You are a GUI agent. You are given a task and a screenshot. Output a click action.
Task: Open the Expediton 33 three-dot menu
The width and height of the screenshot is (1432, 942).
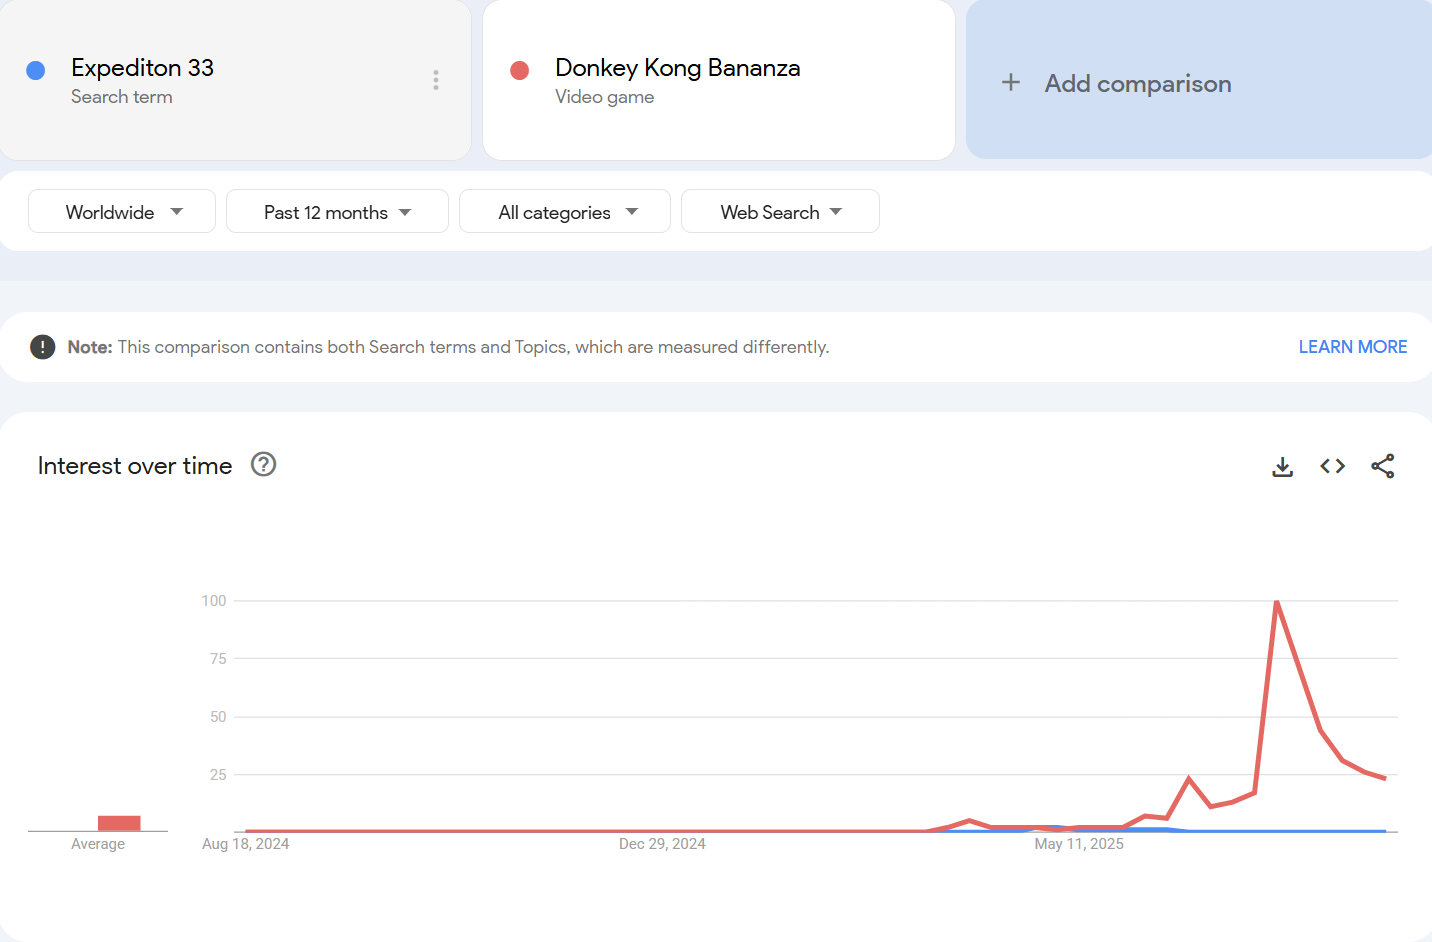(x=436, y=80)
